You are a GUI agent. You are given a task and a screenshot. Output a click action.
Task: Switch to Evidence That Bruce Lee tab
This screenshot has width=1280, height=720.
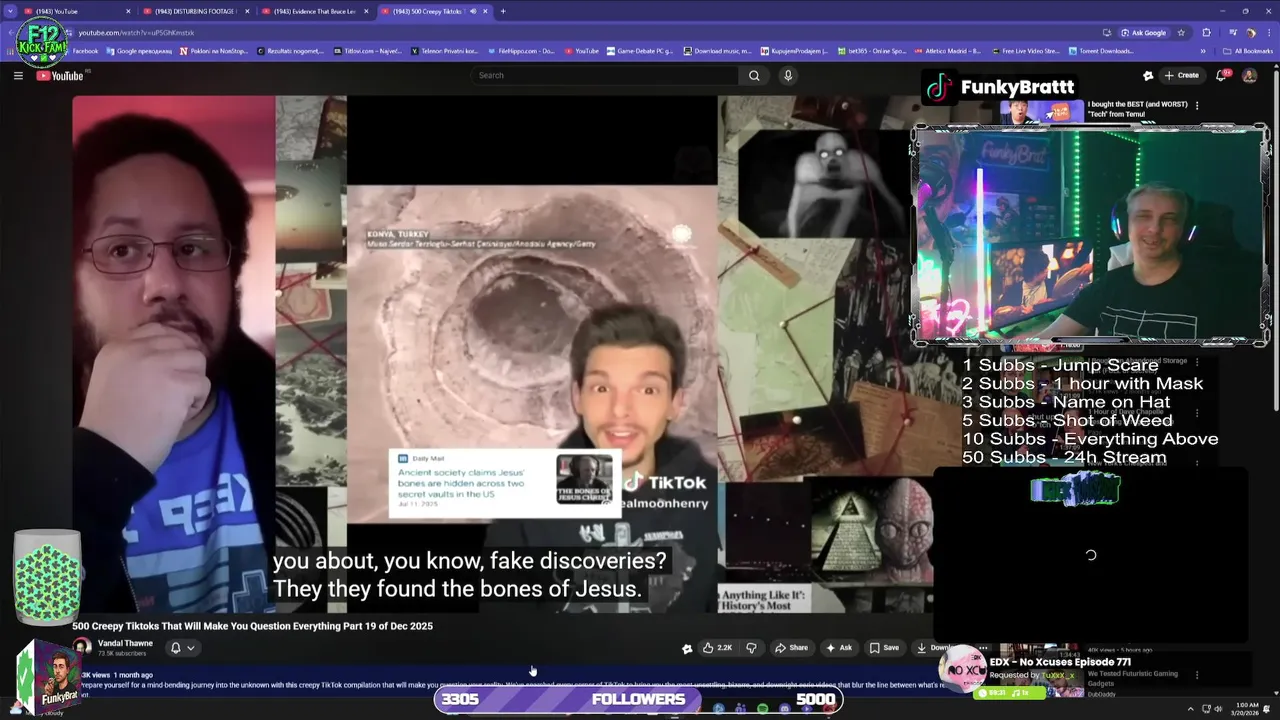click(x=314, y=11)
